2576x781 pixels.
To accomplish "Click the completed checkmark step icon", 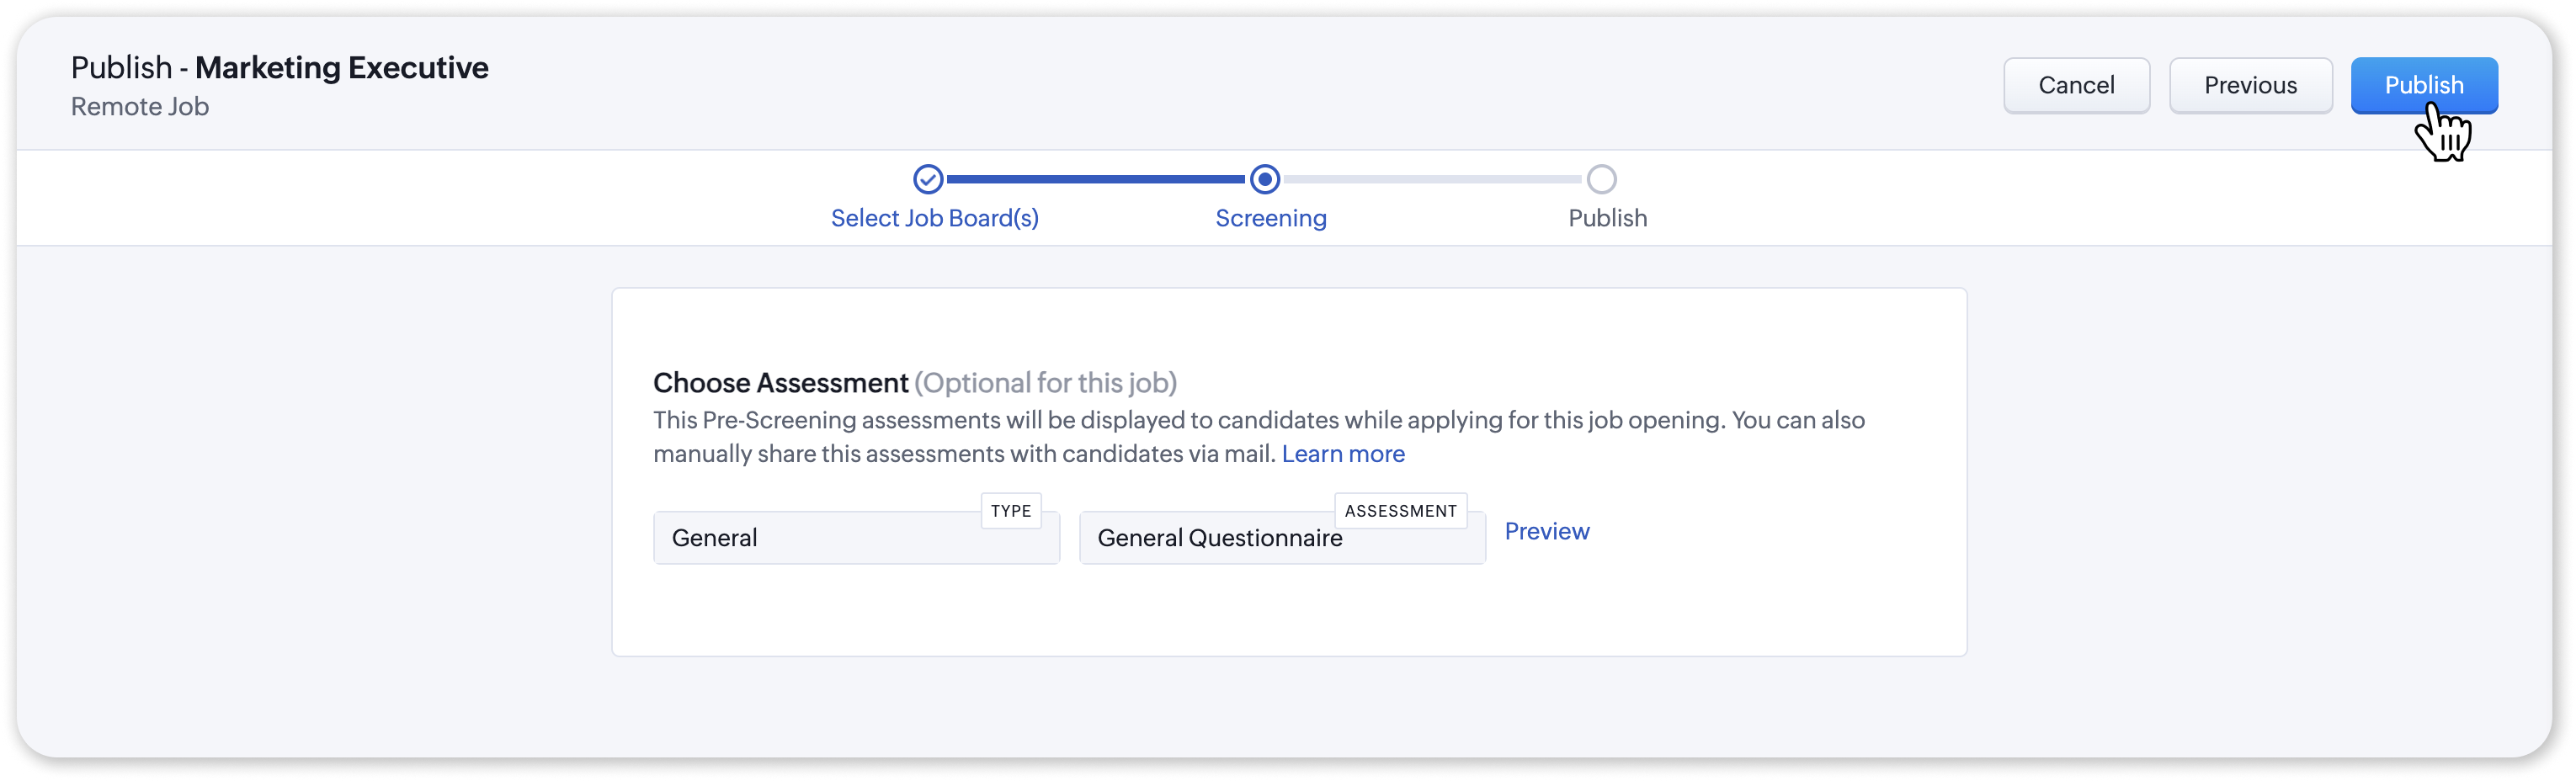I will (928, 179).
